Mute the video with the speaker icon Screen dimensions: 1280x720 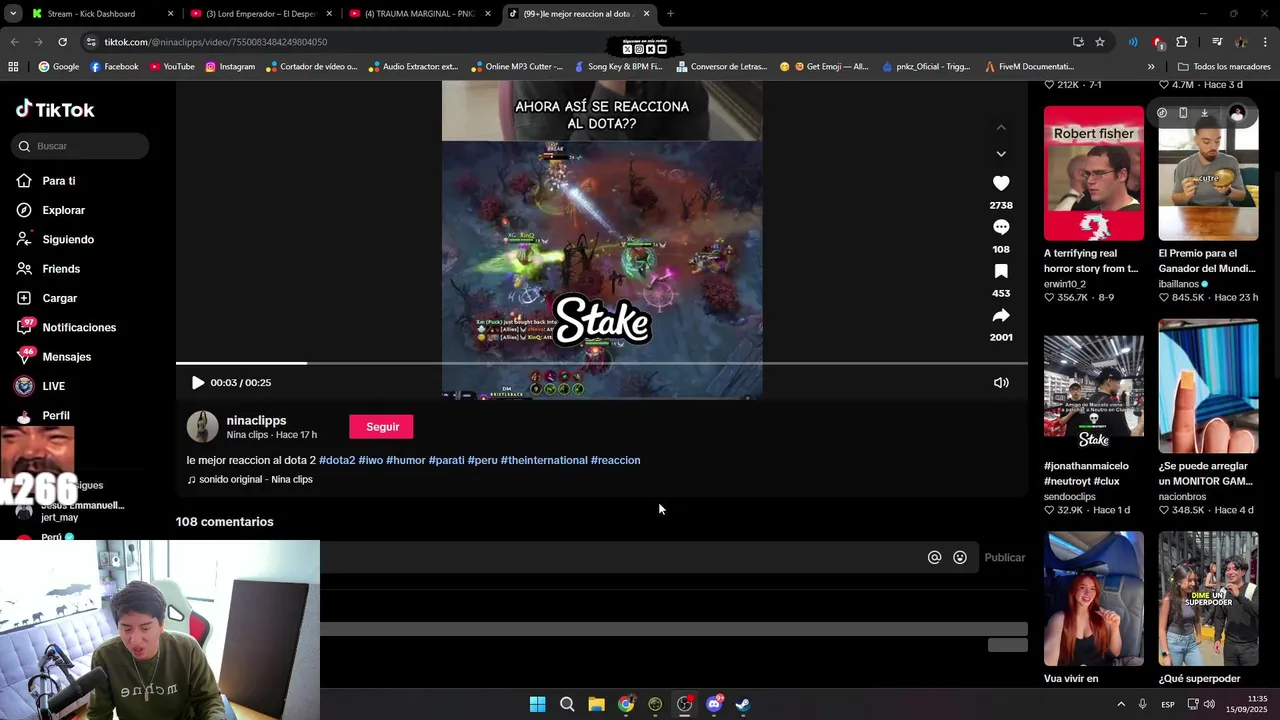[x=1001, y=383]
